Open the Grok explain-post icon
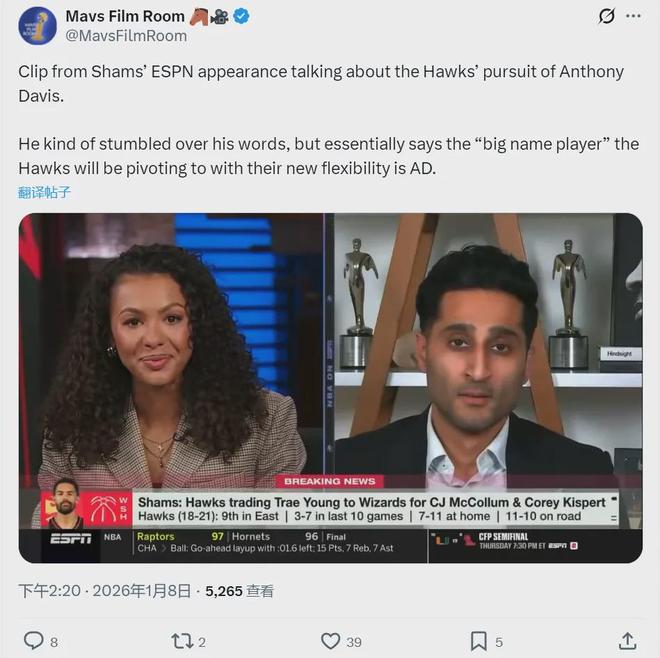This screenshot has width=660, height=658. click(x=606, y=16)
